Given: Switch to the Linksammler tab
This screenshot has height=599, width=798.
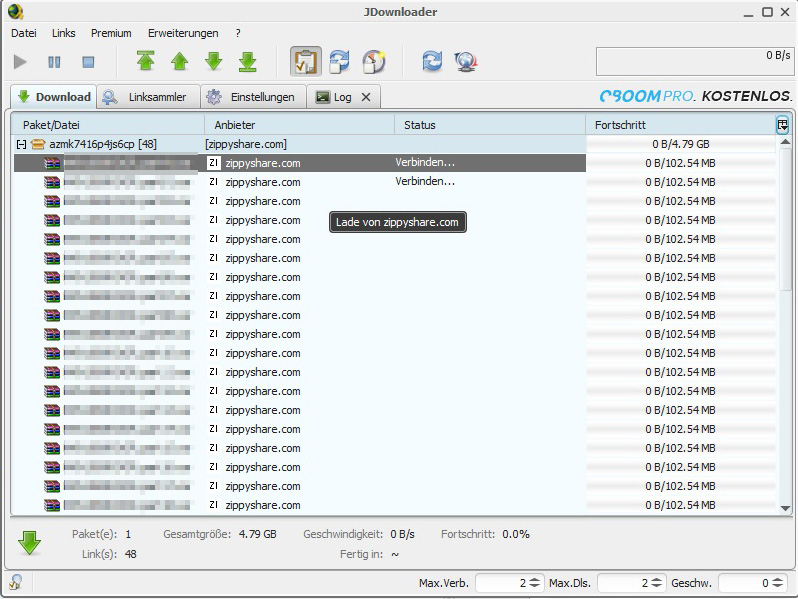Looking at the screenshot, I should 147,97.
